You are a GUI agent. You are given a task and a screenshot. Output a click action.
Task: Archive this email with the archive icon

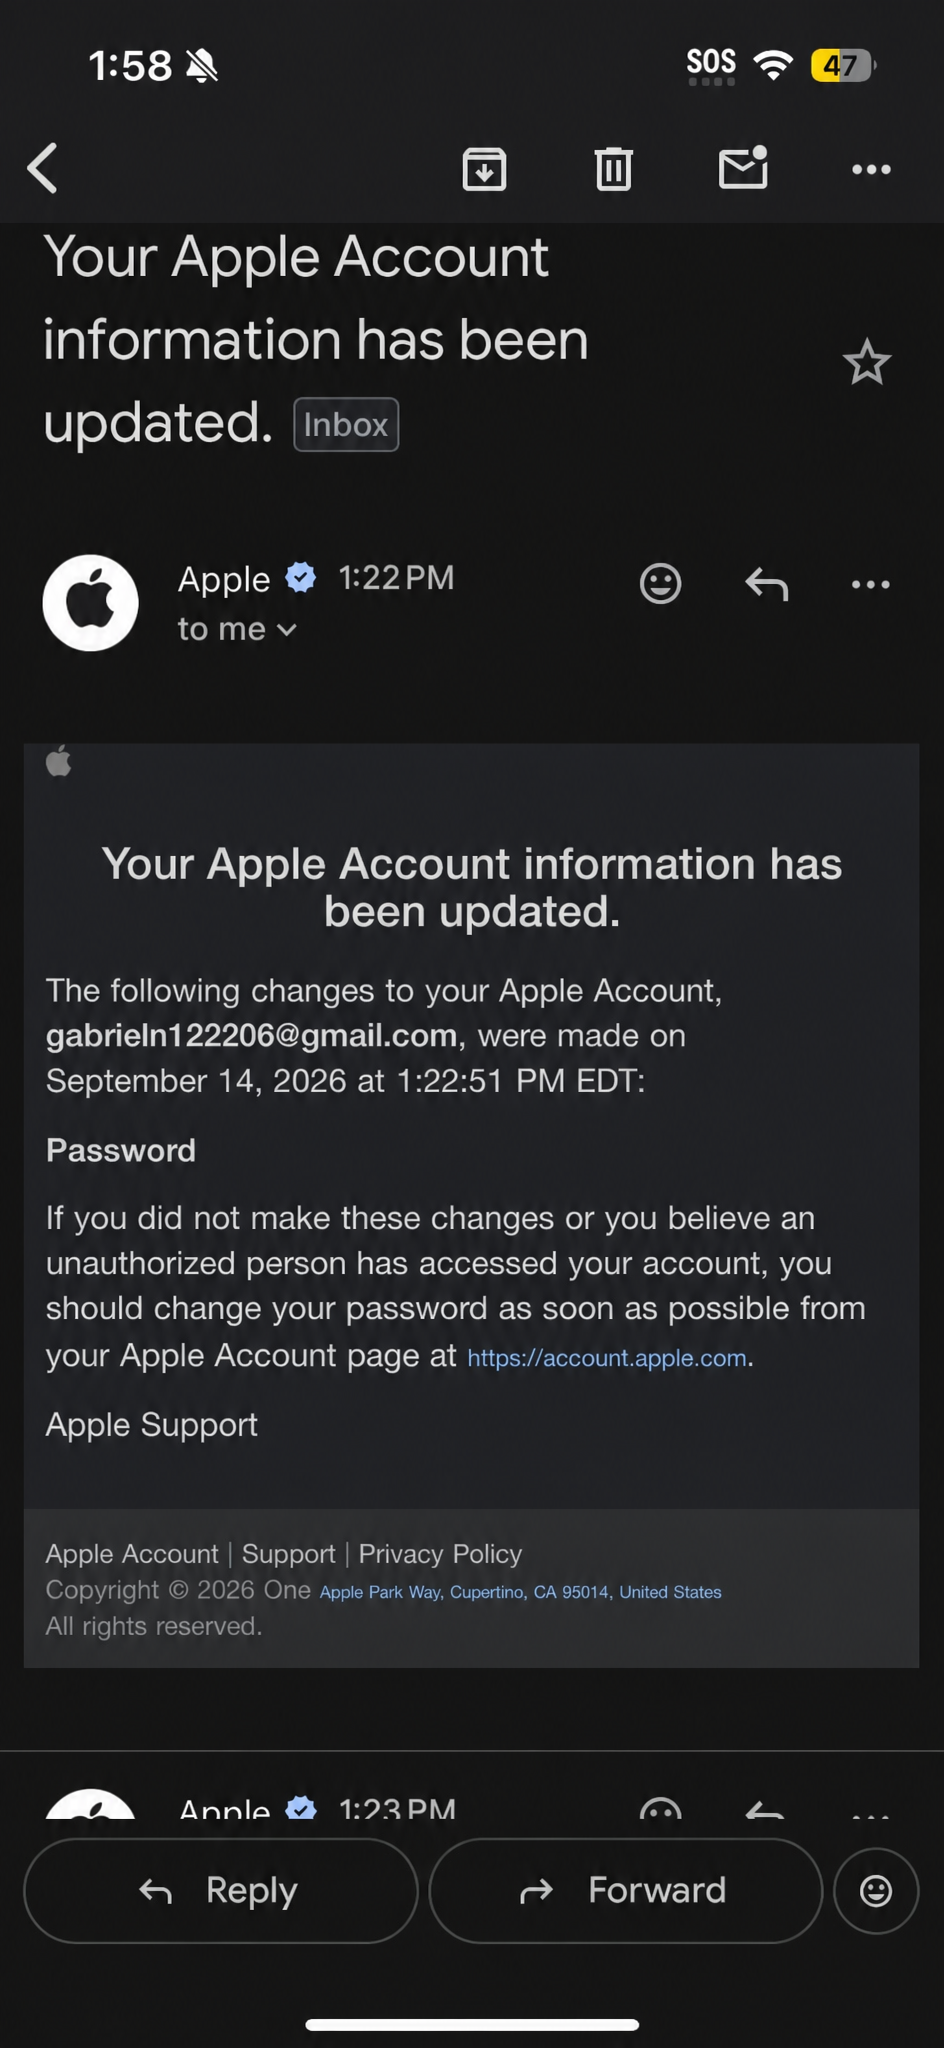pyautogui.click(x=484, y=168)
